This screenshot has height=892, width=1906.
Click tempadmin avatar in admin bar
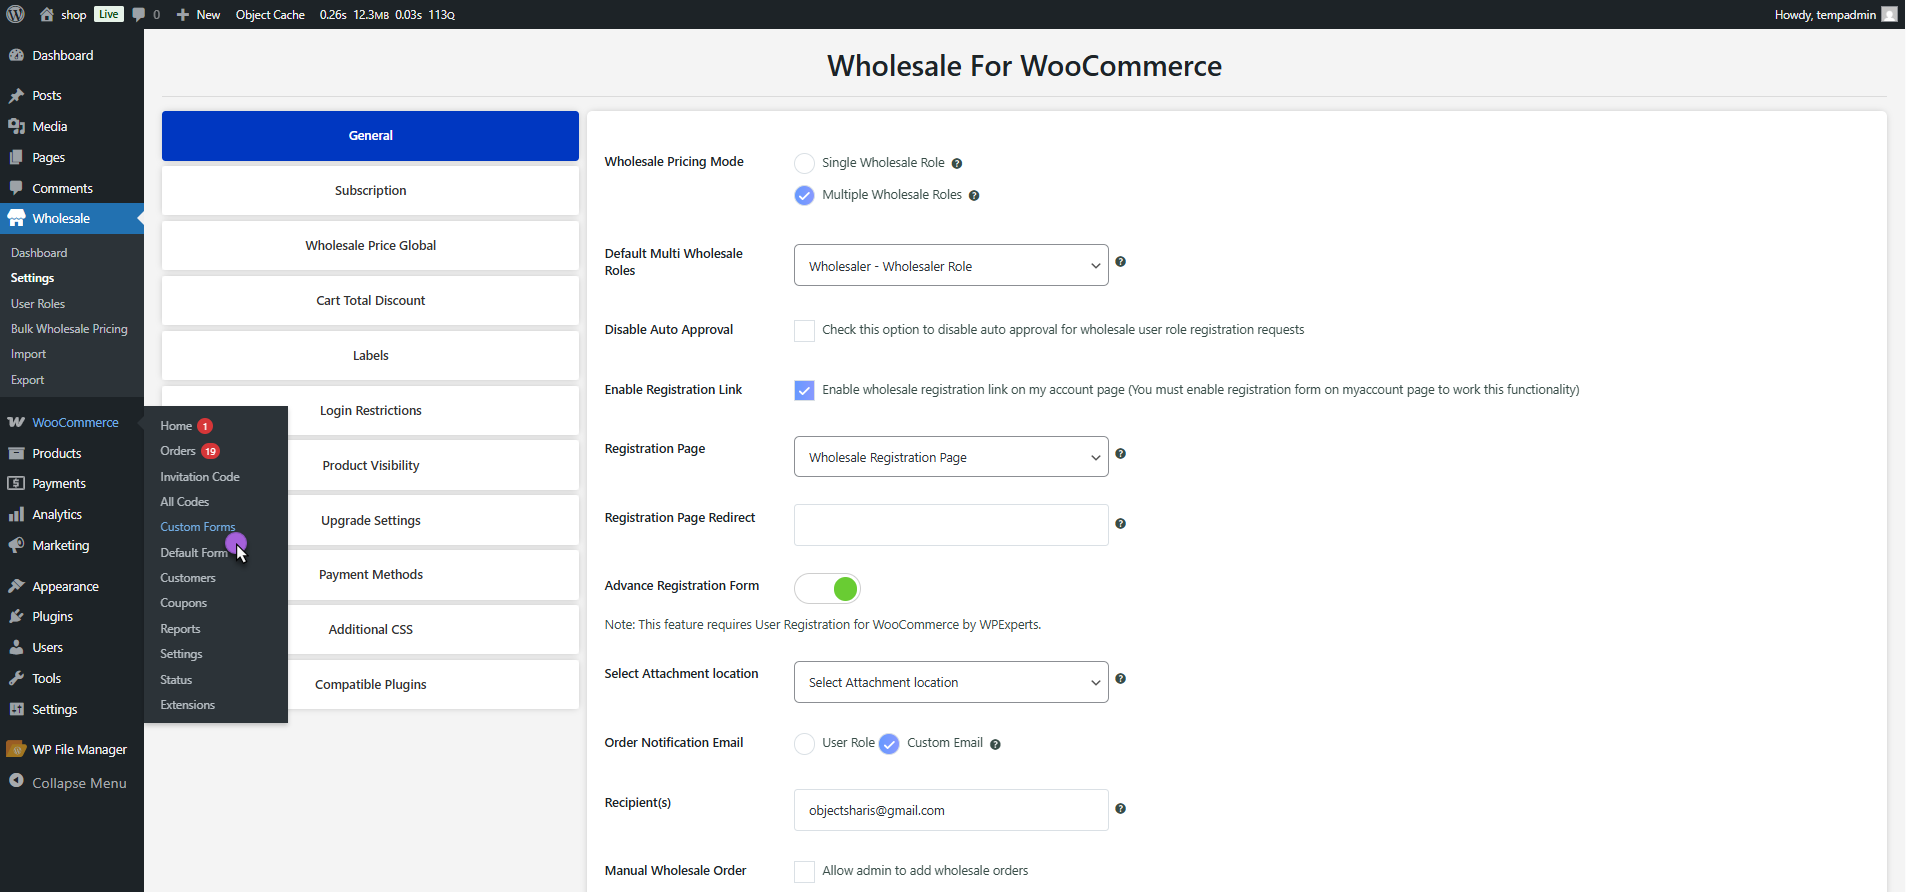pos(1889,14)
